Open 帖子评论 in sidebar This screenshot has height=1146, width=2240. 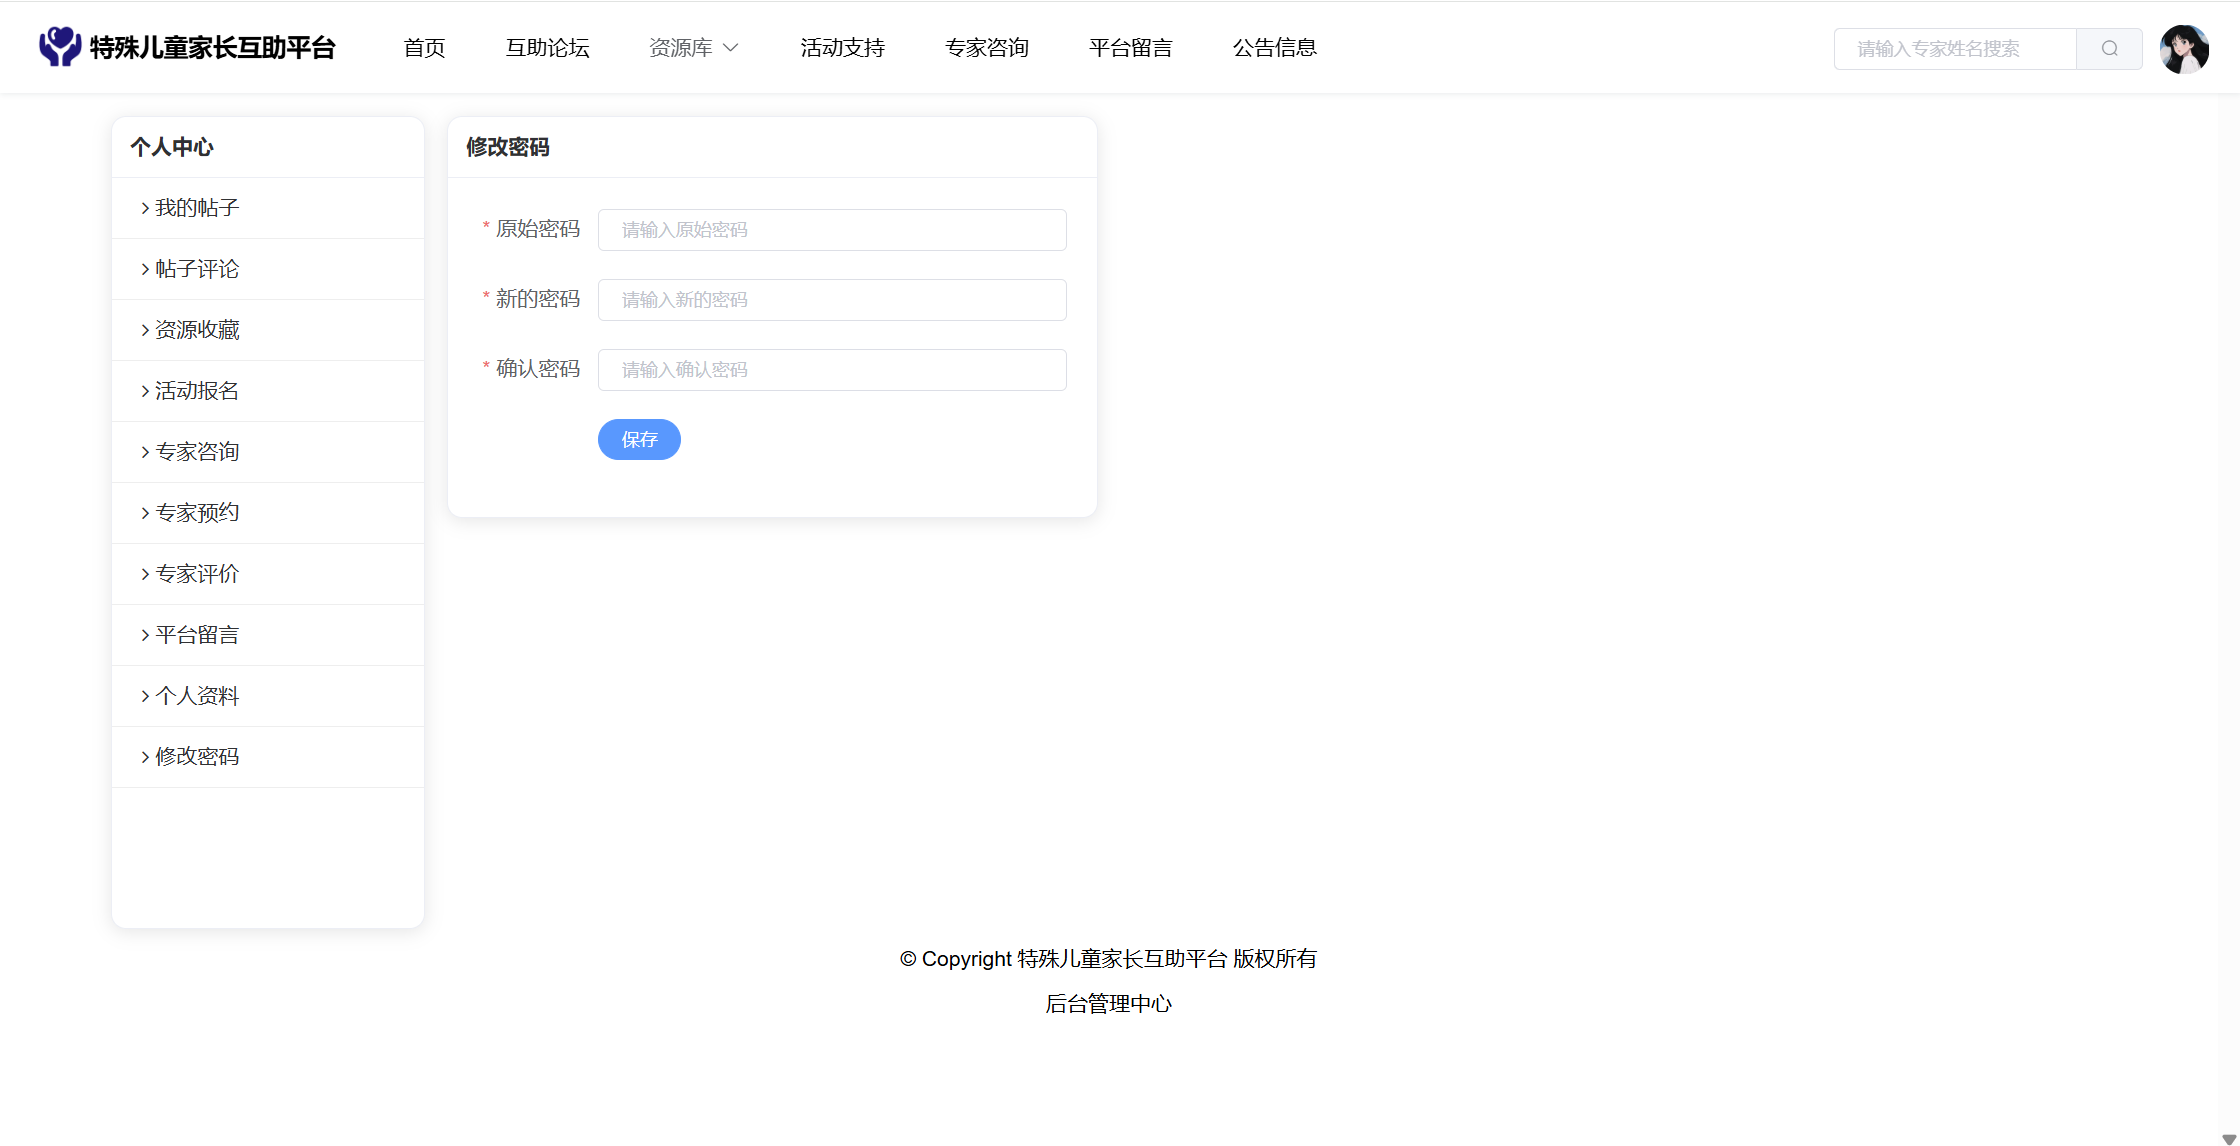click(197, 269)
